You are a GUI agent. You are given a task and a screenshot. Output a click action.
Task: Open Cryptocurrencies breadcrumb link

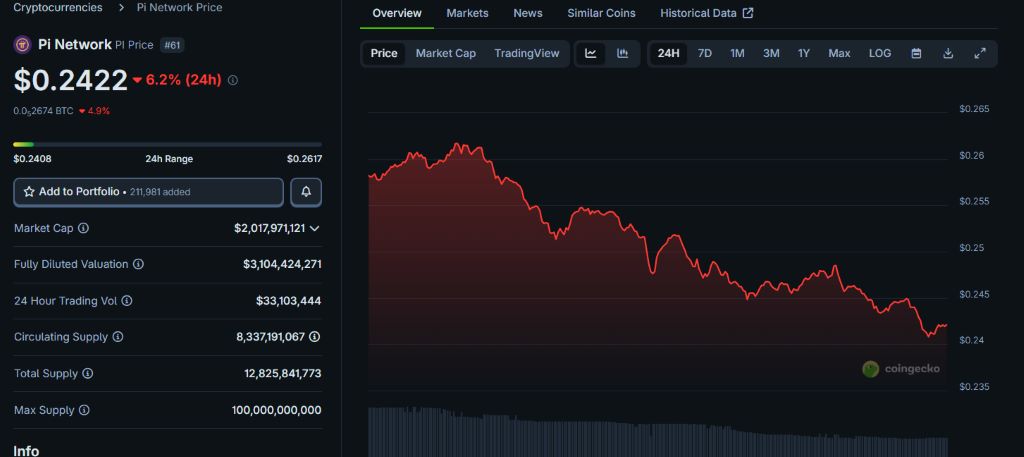[58, 7]
